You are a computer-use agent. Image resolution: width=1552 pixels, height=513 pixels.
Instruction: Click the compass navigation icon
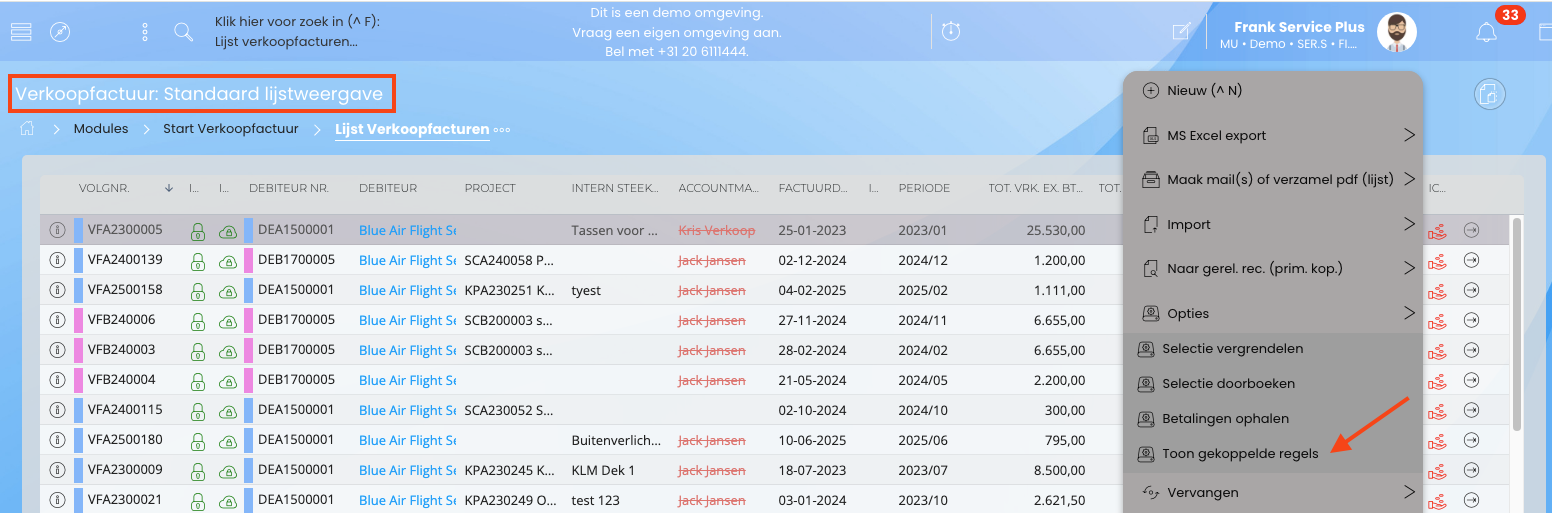pos(60,32)
